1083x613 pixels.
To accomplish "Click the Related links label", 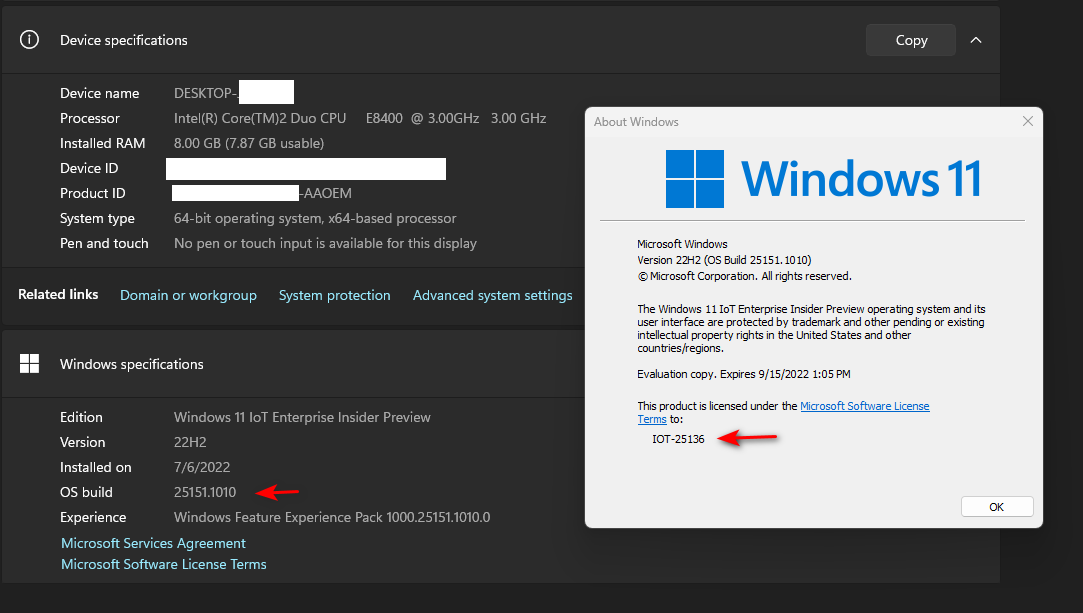I will tap(58, 294).
